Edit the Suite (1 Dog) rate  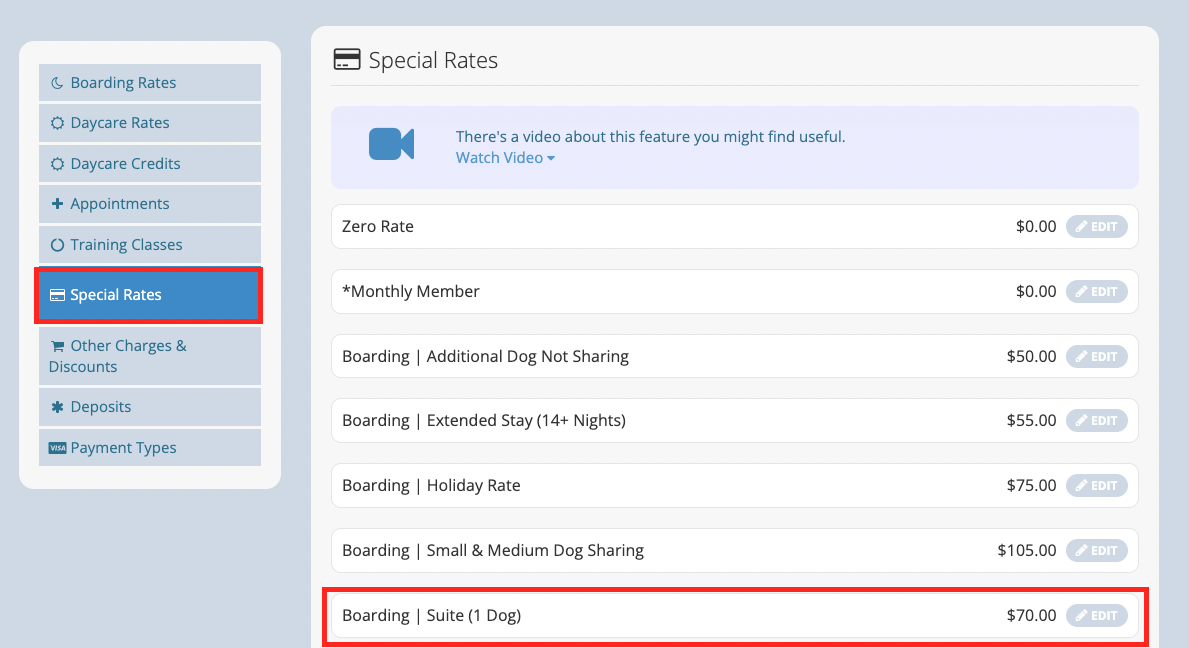point(1096,615)
